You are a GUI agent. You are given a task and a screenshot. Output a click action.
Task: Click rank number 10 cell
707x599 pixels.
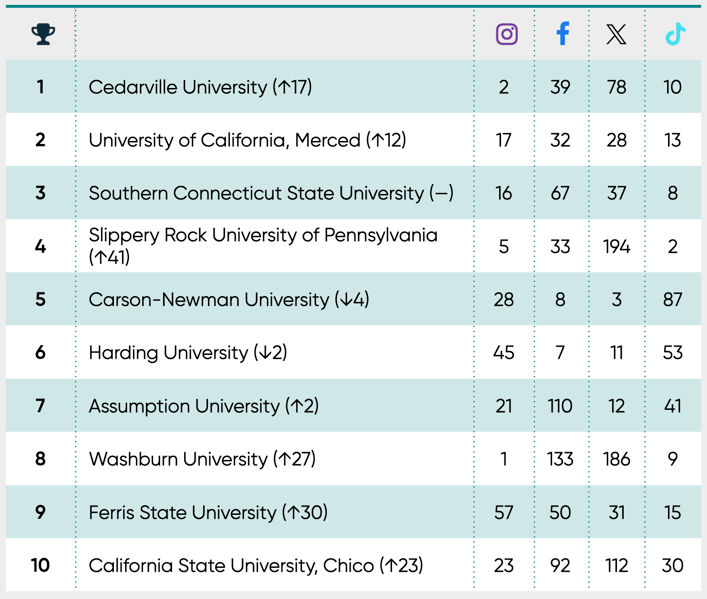40,565
